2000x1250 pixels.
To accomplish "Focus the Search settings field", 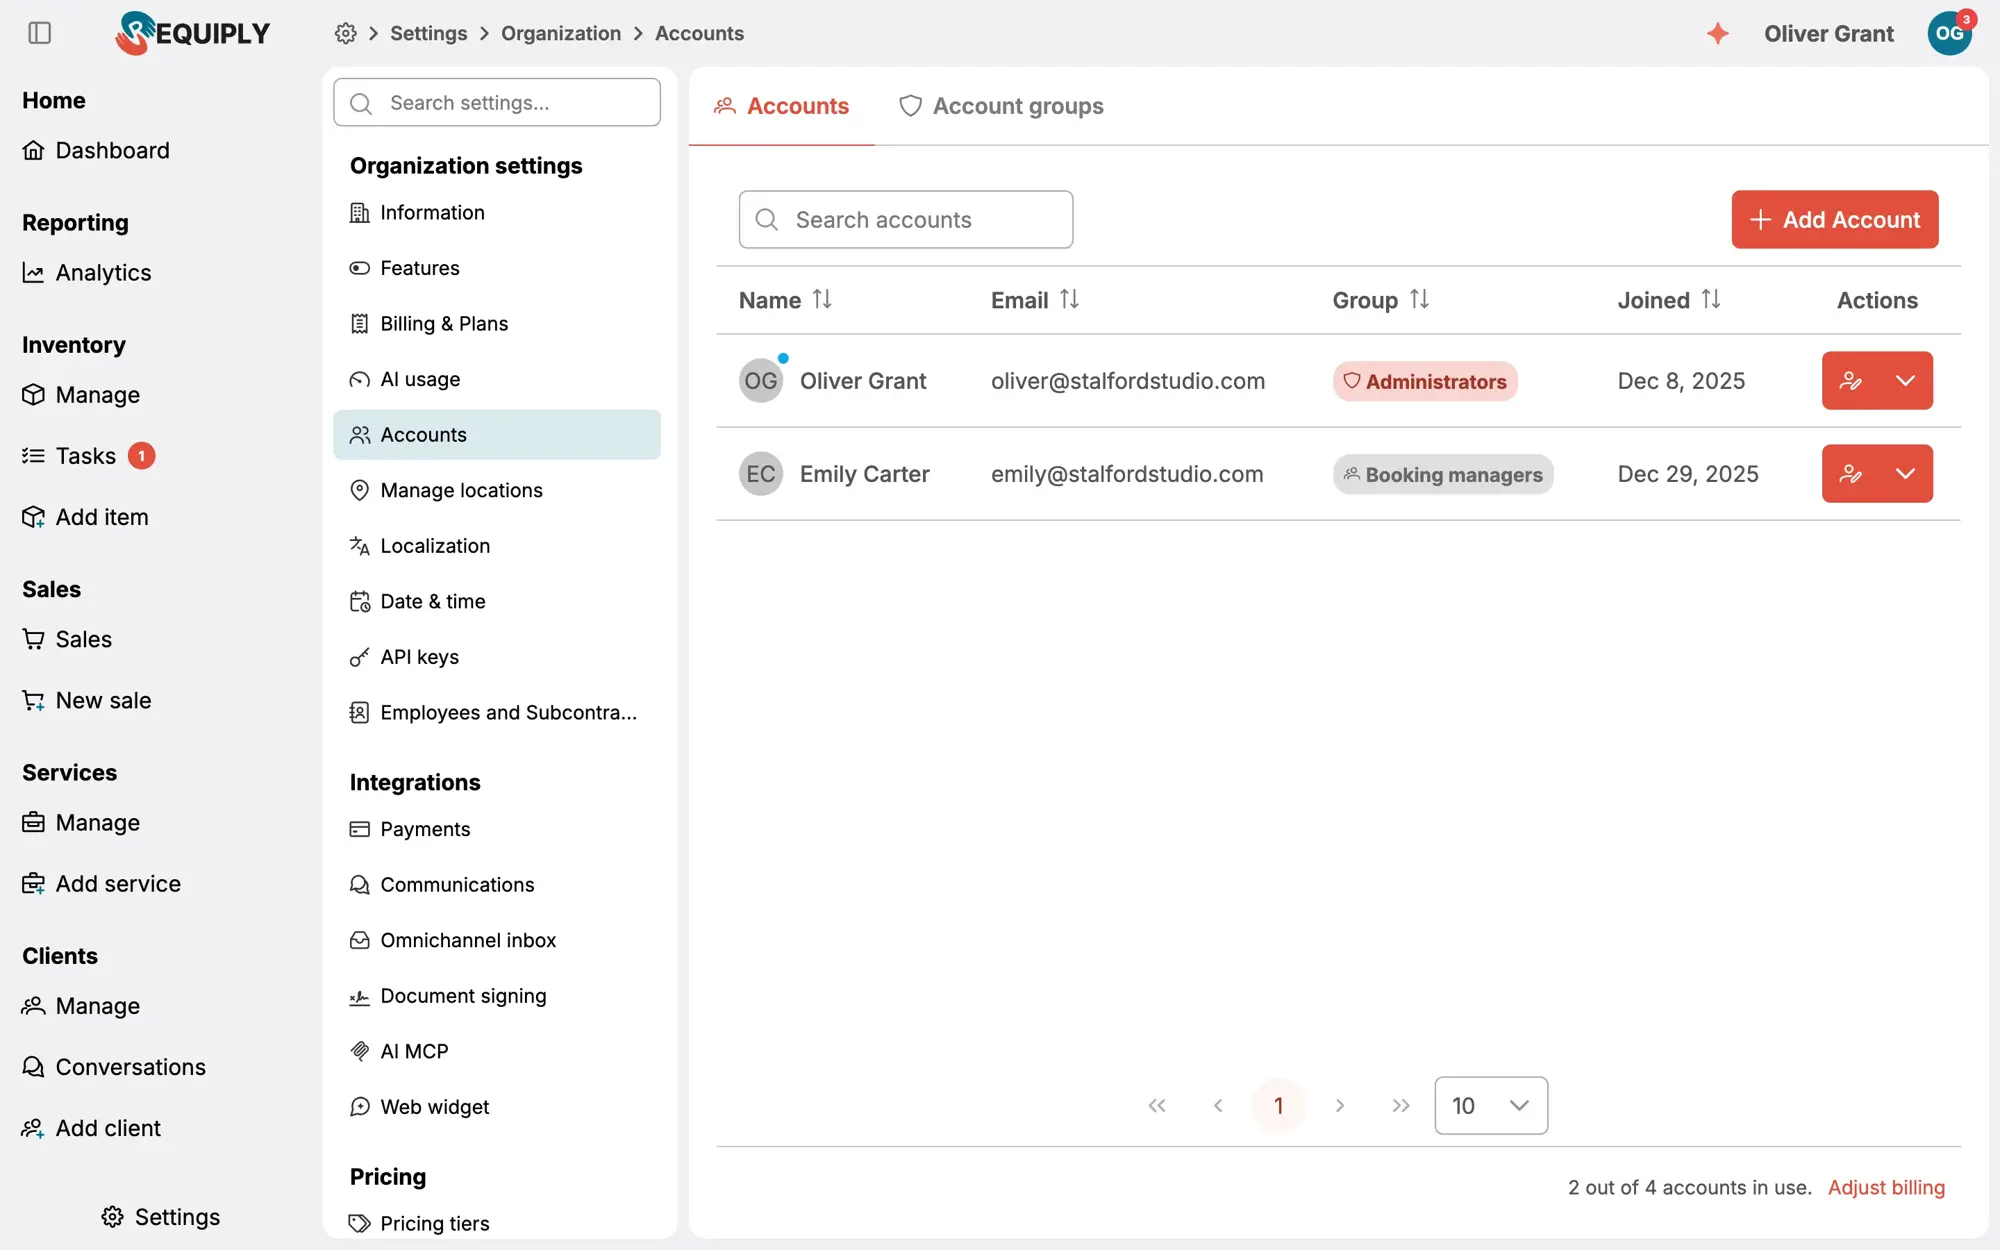I will tap(497, 102).
